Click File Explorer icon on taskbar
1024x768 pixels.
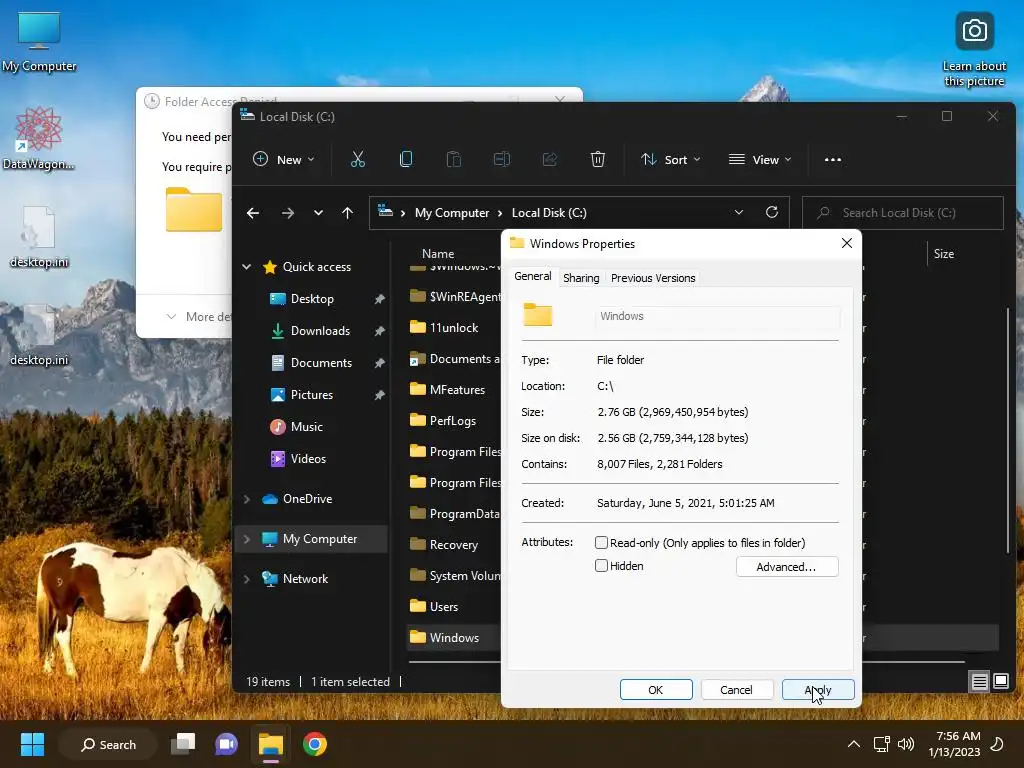[x=270, y=744]
